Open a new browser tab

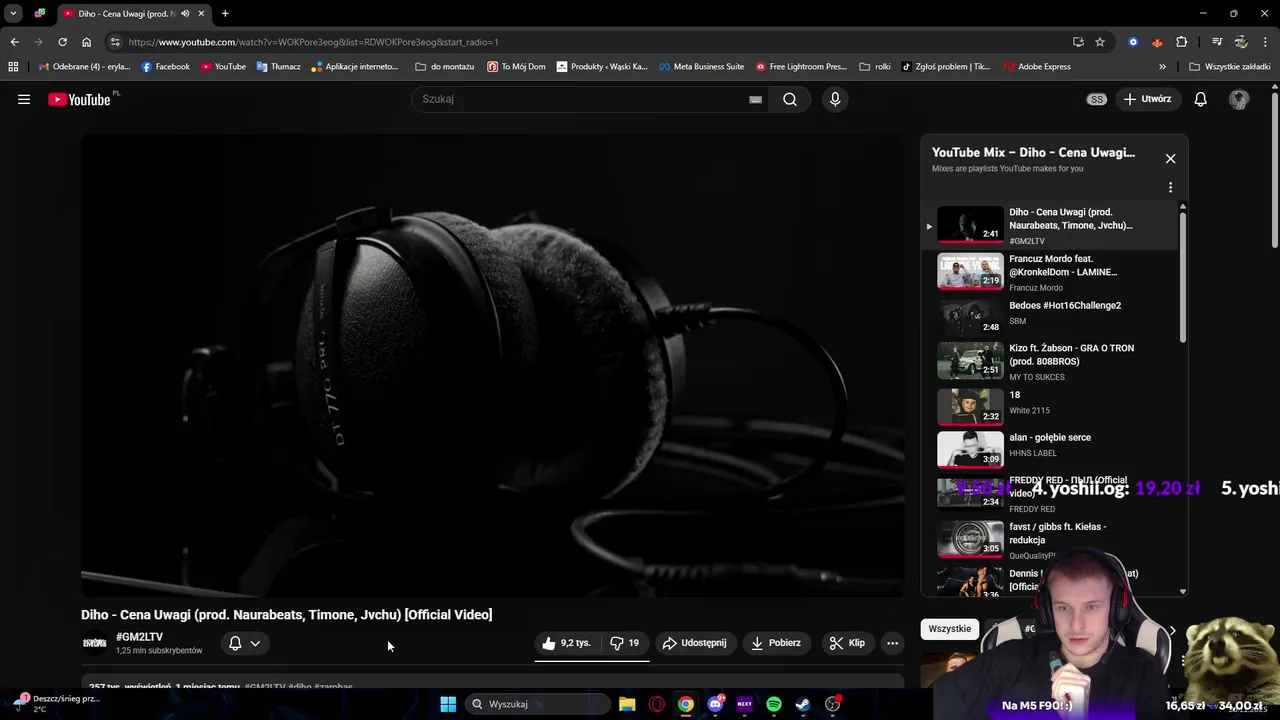pyautogui.click(x=225, y=14)
